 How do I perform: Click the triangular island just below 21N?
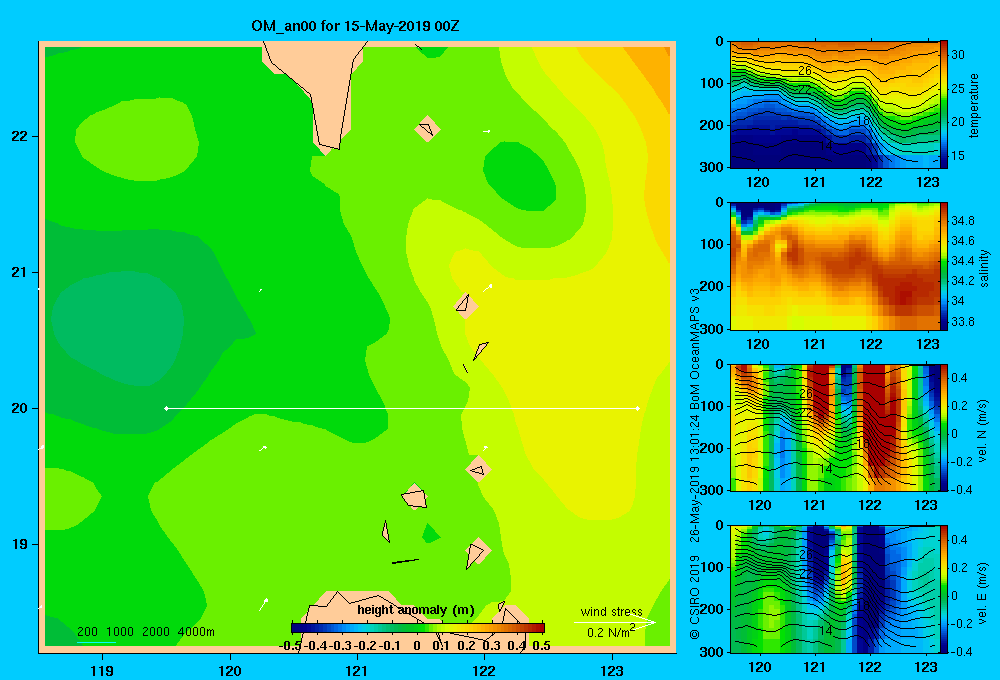click(x=466, y=305)
